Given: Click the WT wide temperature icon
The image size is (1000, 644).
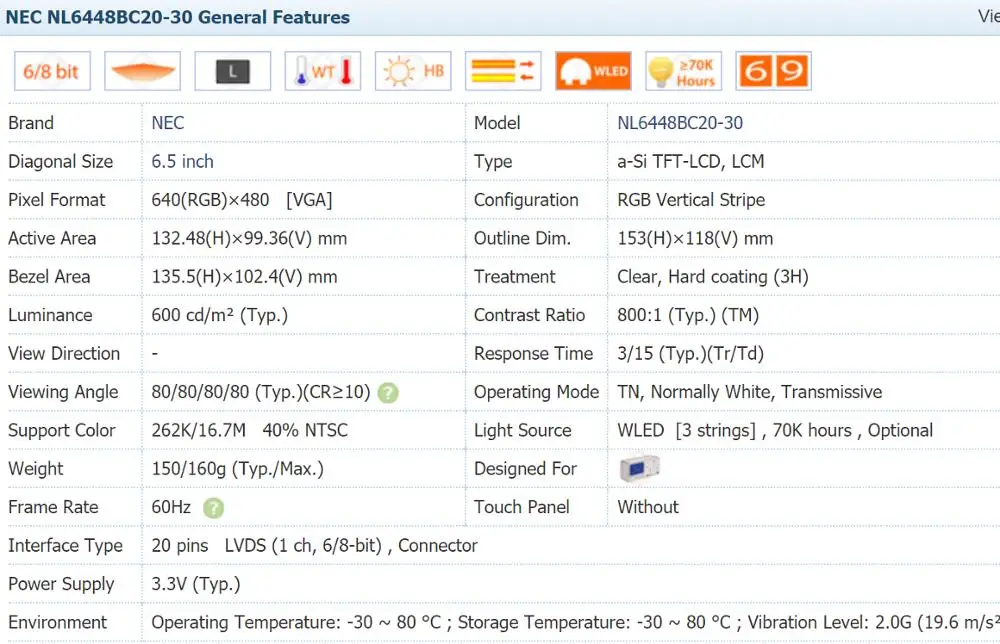Looking at the screenshot, I should pos(323,71).
